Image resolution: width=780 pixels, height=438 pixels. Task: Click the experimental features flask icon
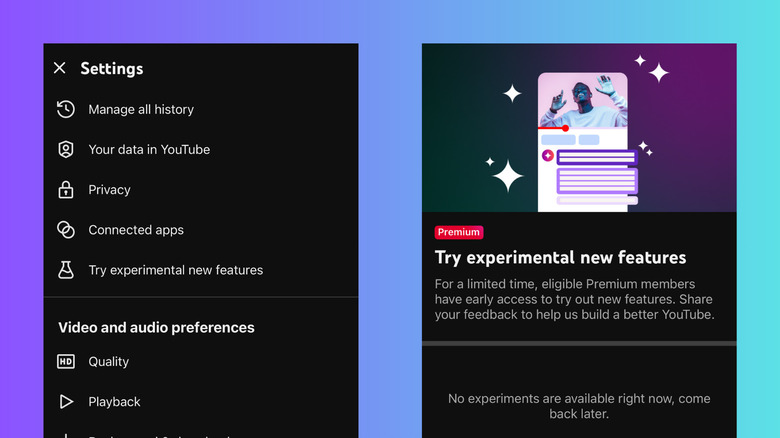pos(66,270)
